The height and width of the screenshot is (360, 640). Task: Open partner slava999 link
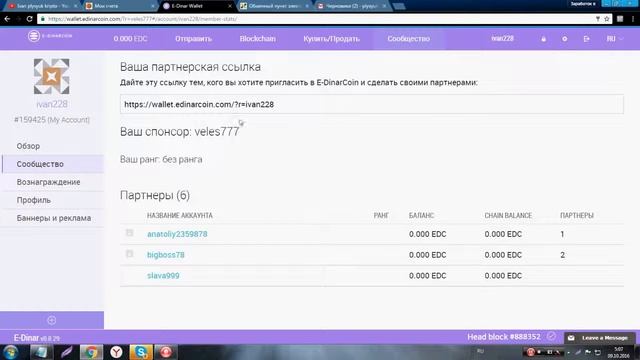click(x=163, y=276)
